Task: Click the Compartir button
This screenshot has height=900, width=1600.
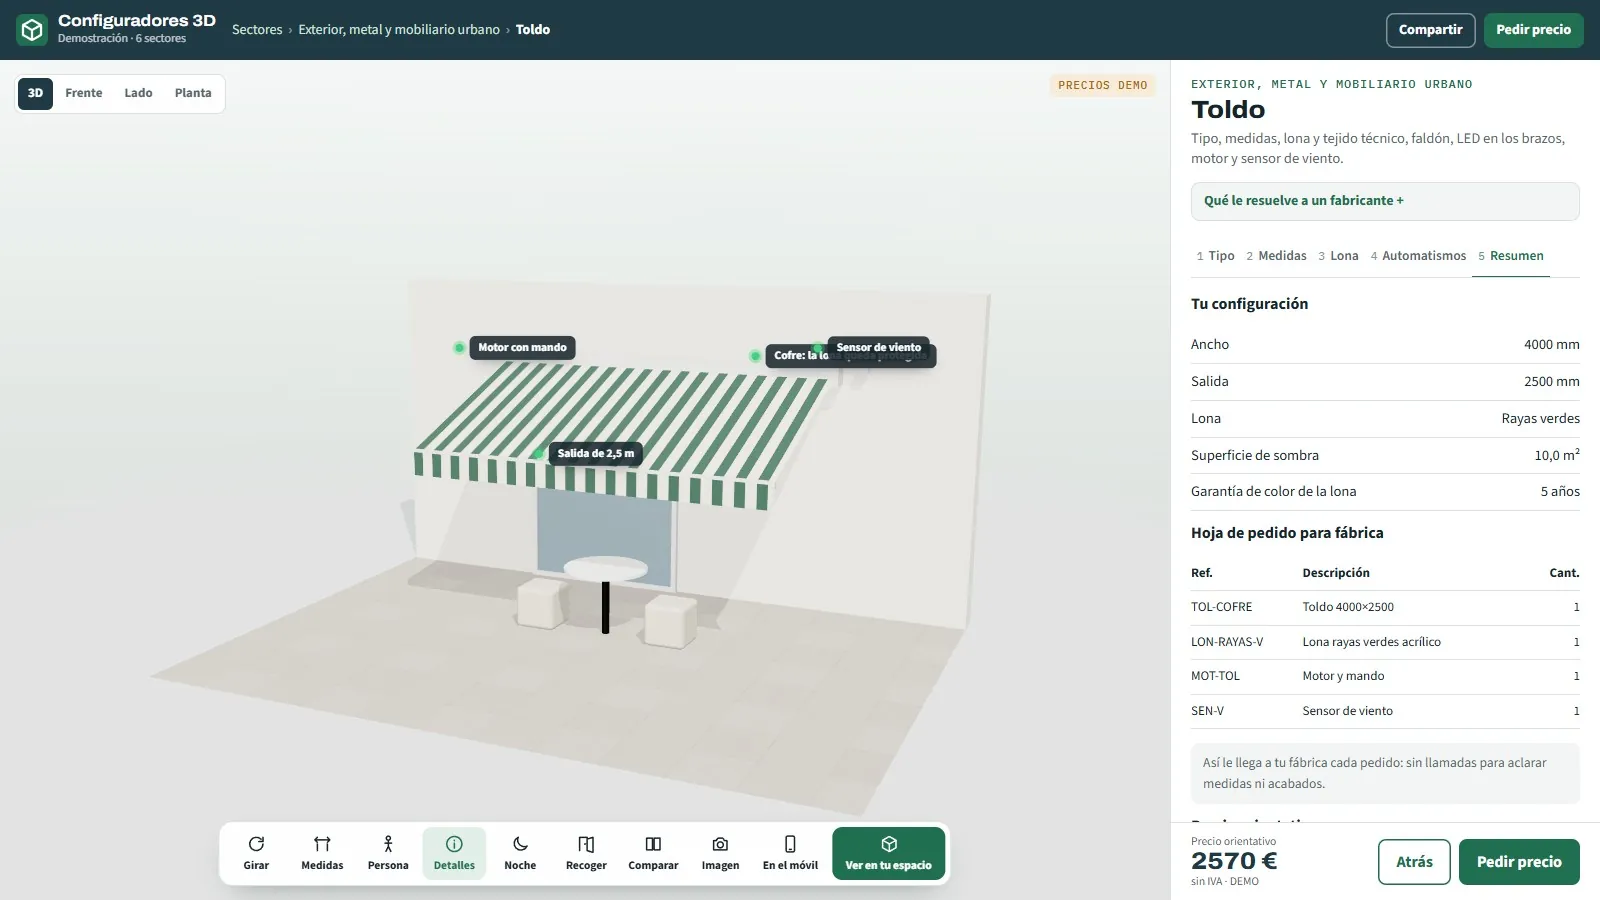Action: (1430, 30)
